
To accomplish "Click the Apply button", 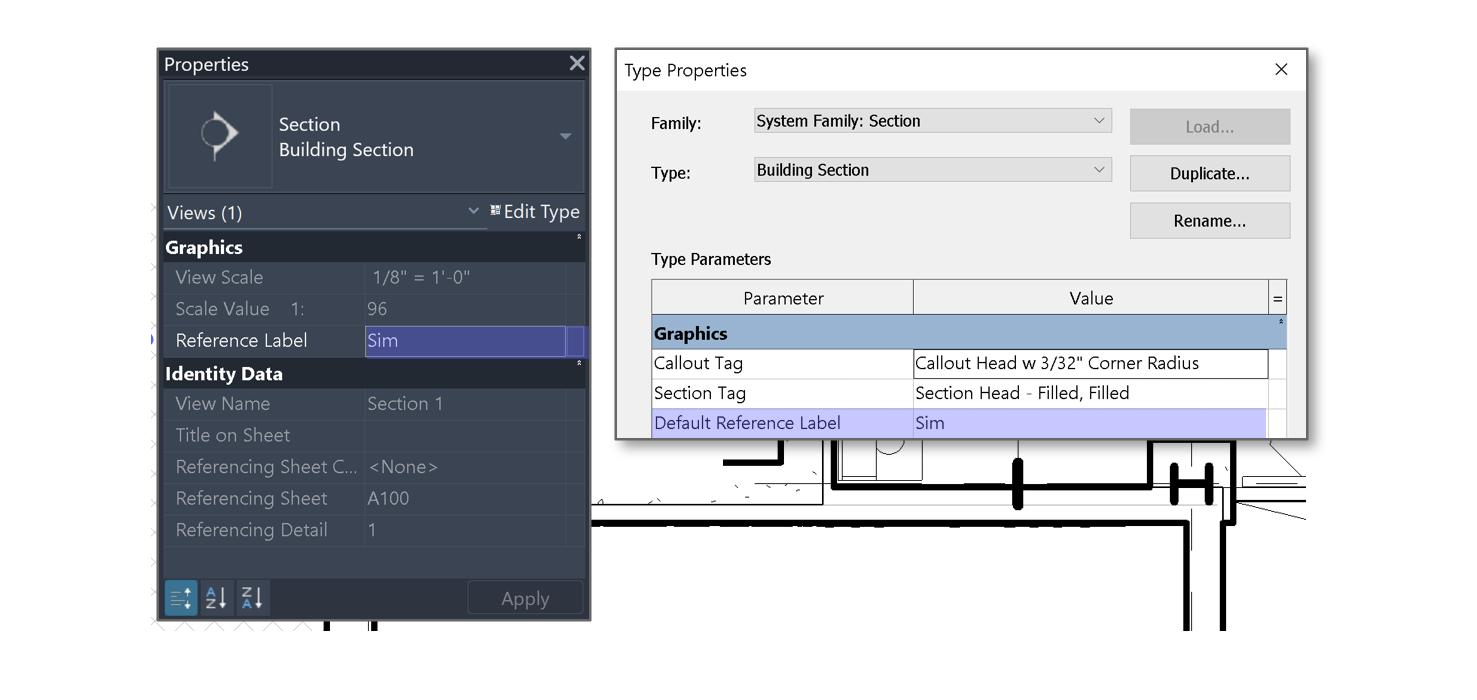I will point(525,597).
